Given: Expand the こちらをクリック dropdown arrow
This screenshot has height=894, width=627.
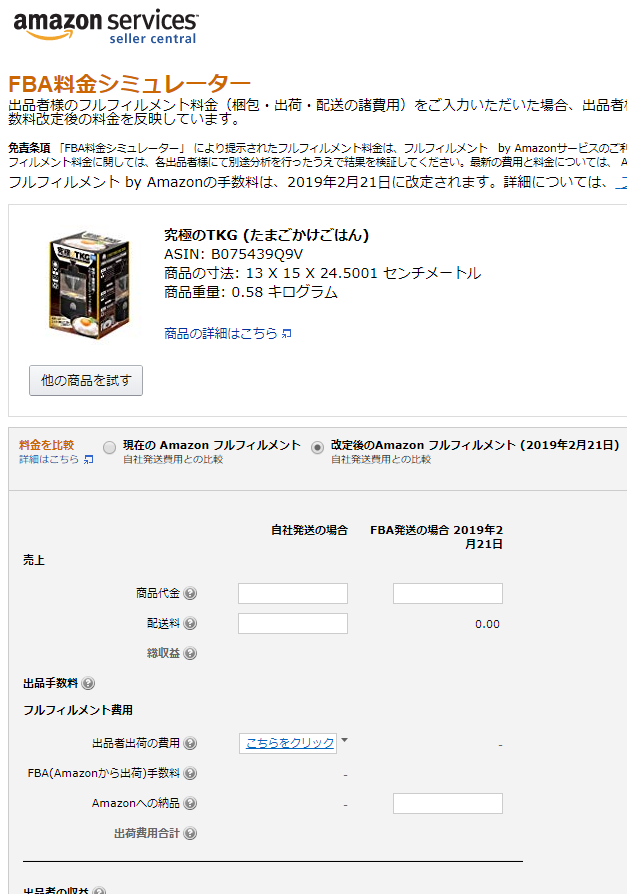Looking at the screenshot, I should click(x=344, y=741).
